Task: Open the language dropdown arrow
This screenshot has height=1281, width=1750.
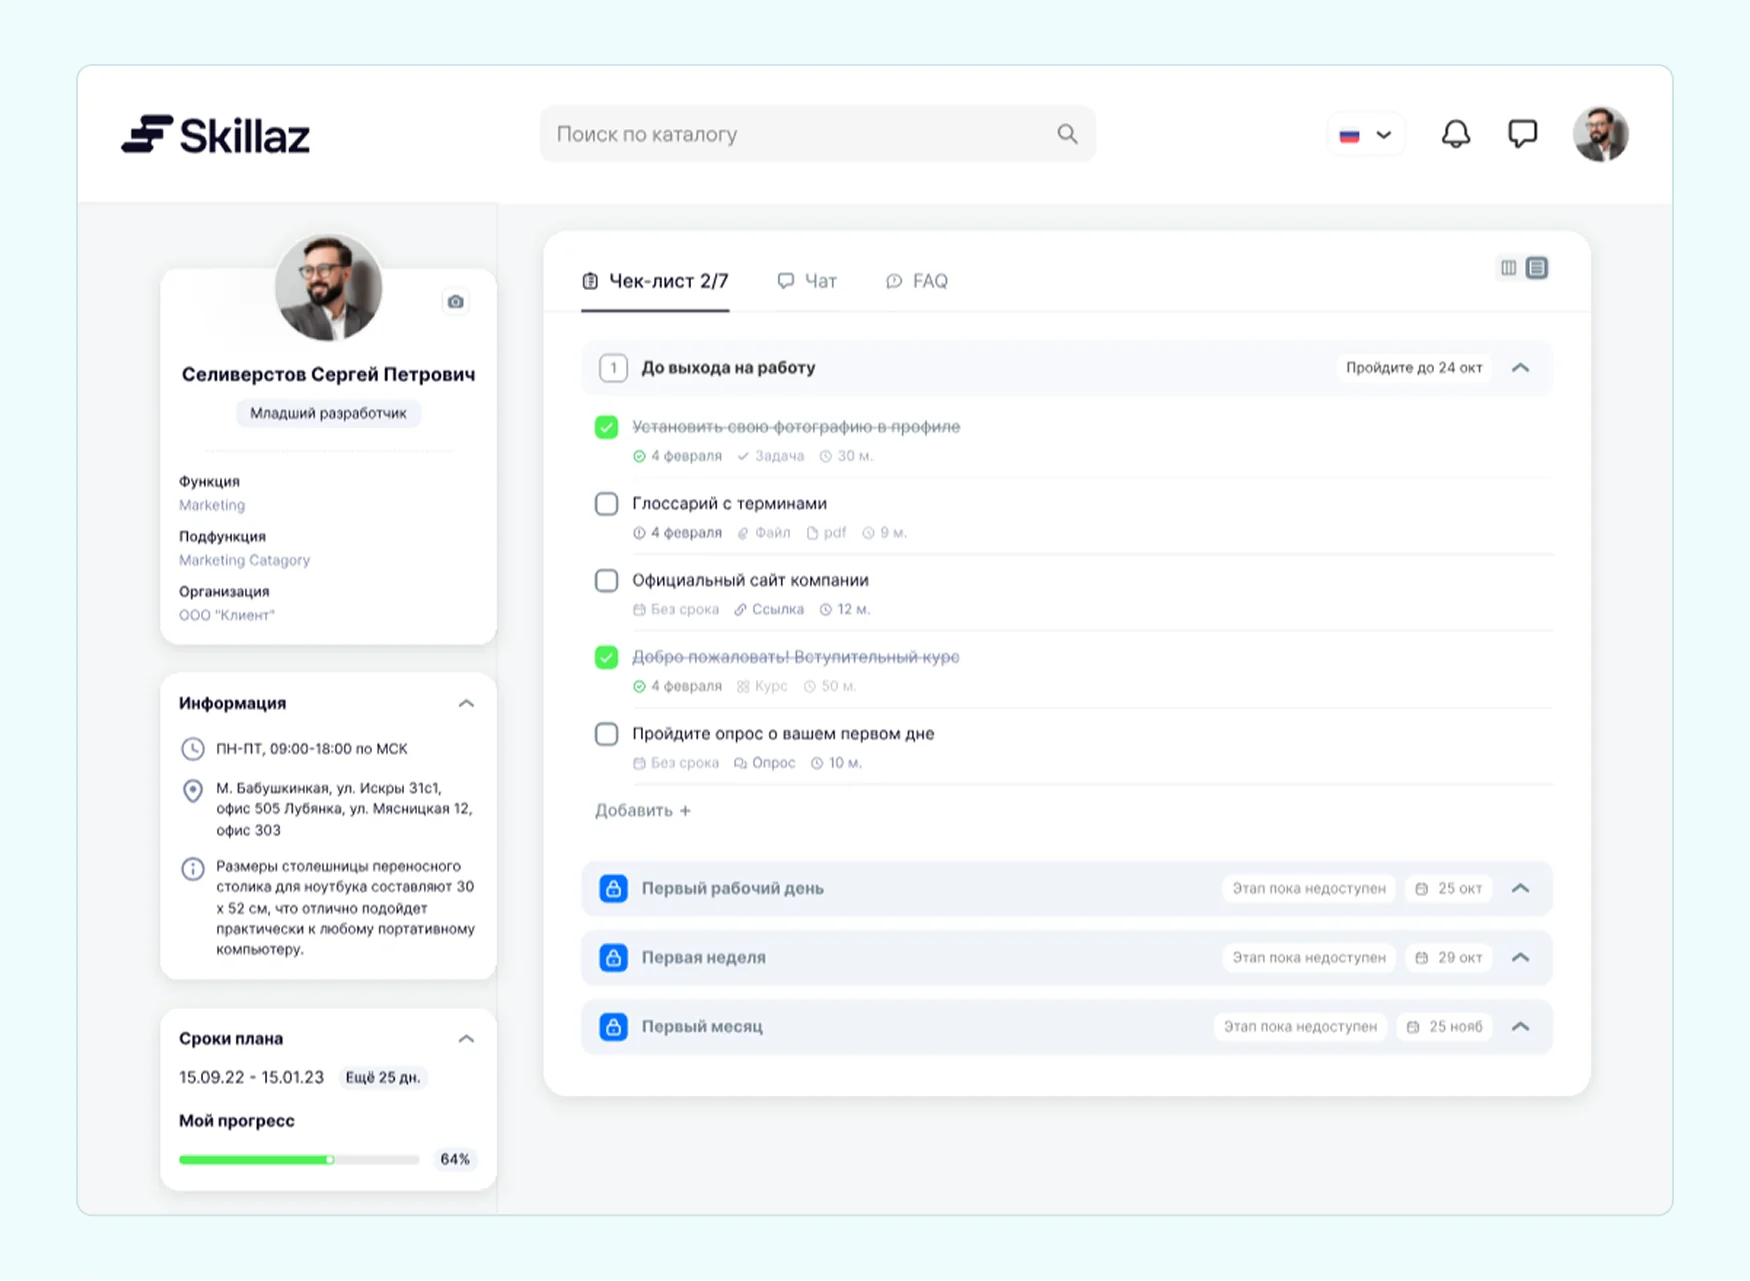Action: point(1384,135)
